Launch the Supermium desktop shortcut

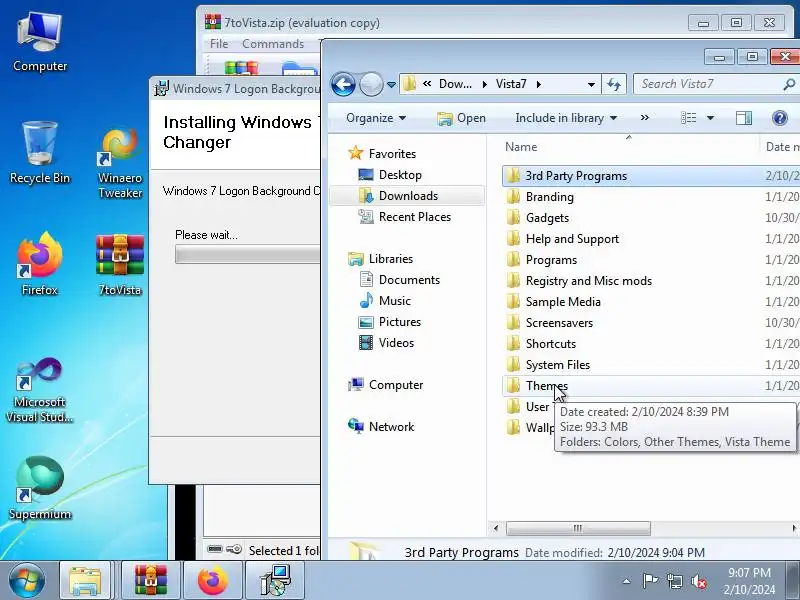click(x=40, y=488)
